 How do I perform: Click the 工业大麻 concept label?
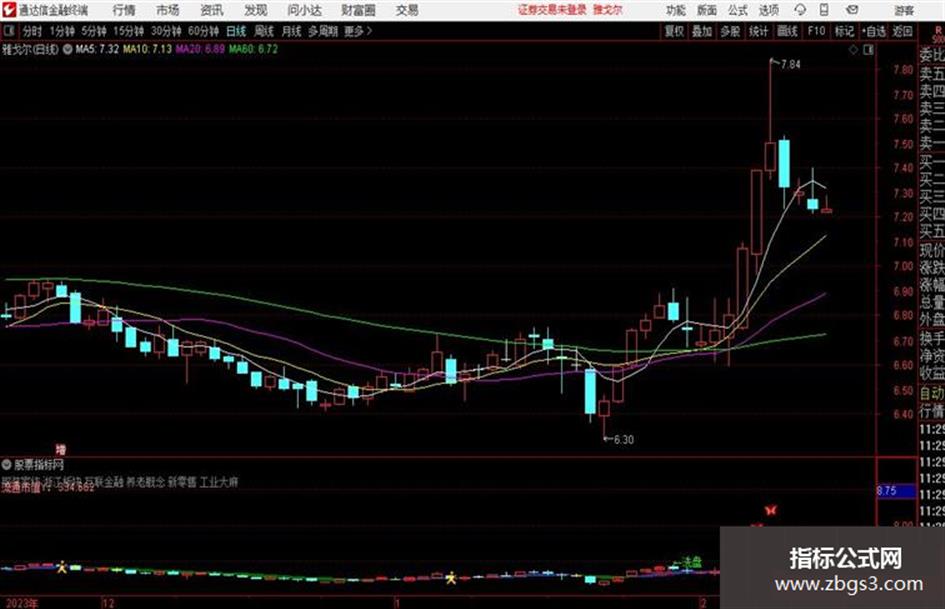point(219,482)
